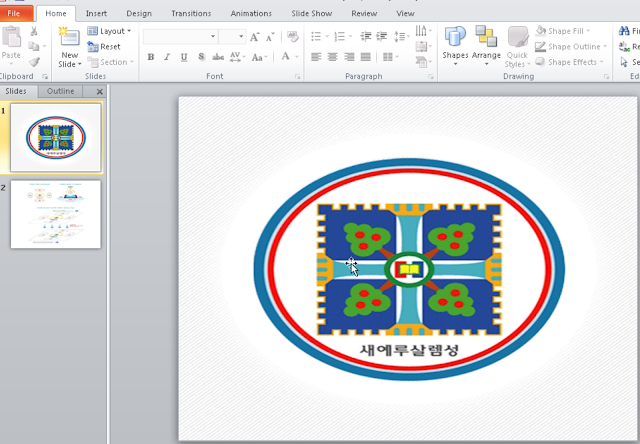This screenshot has height=444, width=640.
Task: Open the File tab
Action: [x=16, y=13]
